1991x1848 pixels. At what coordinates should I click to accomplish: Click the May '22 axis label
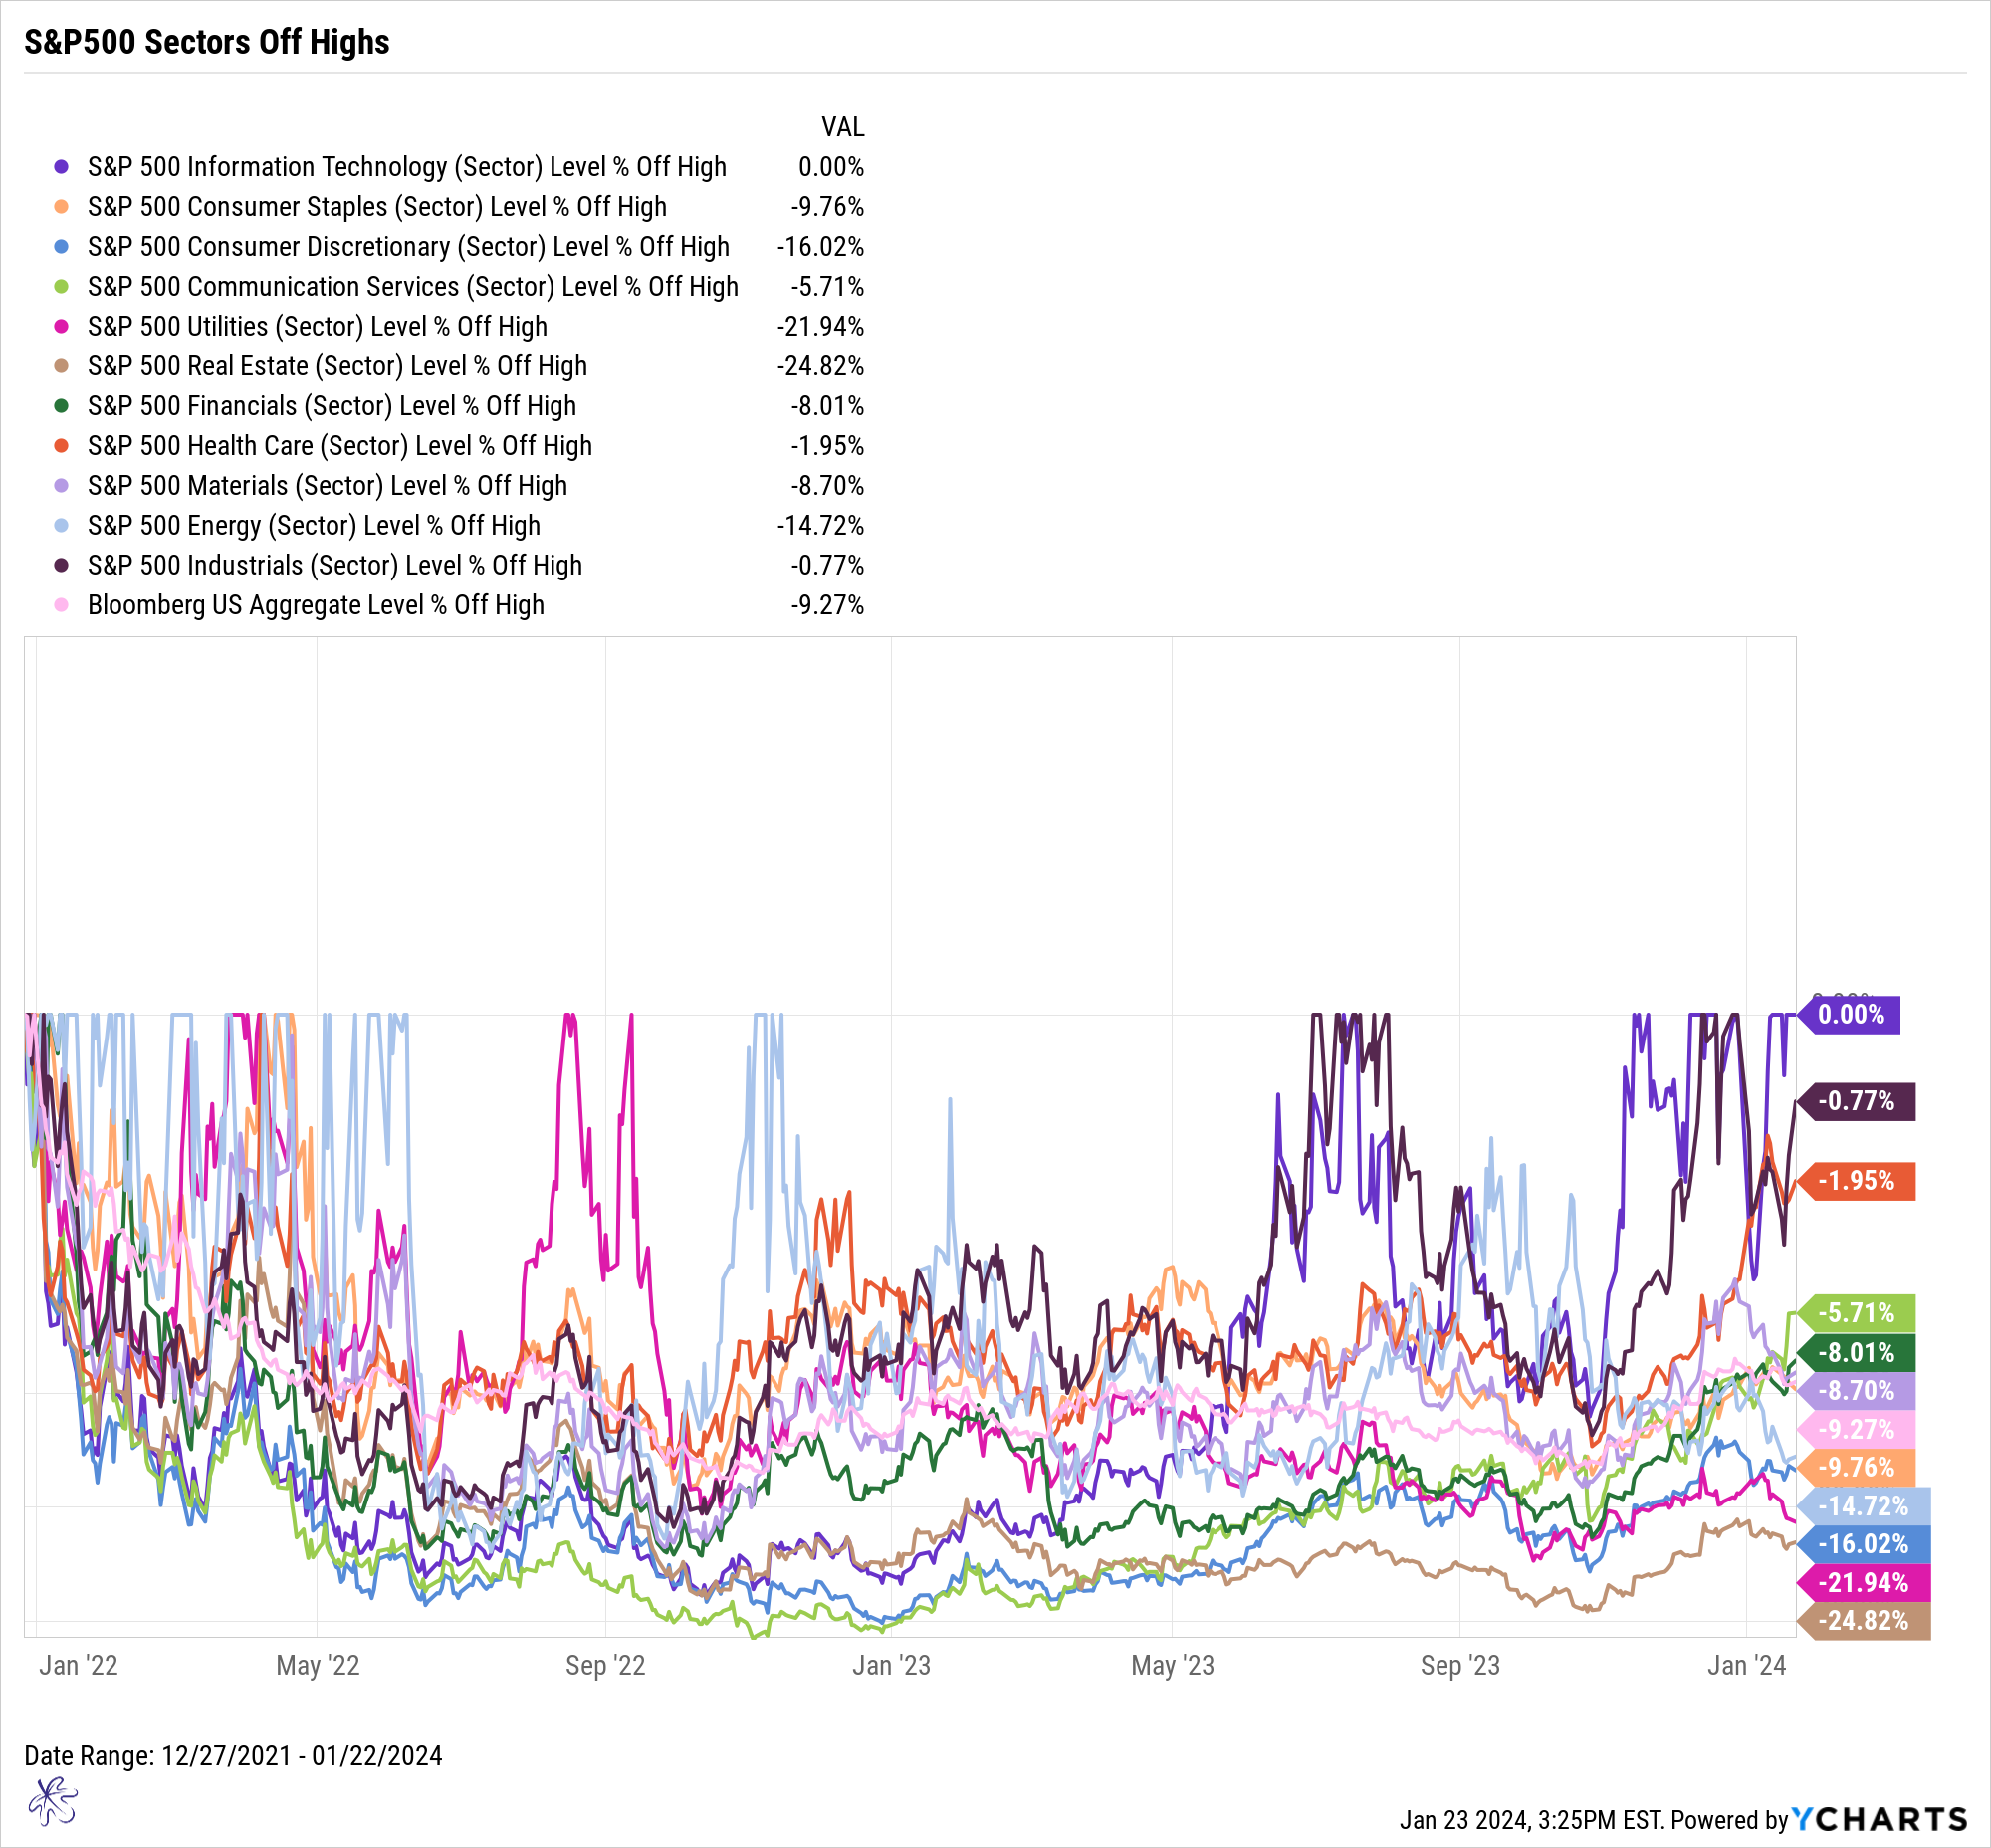317,1666
